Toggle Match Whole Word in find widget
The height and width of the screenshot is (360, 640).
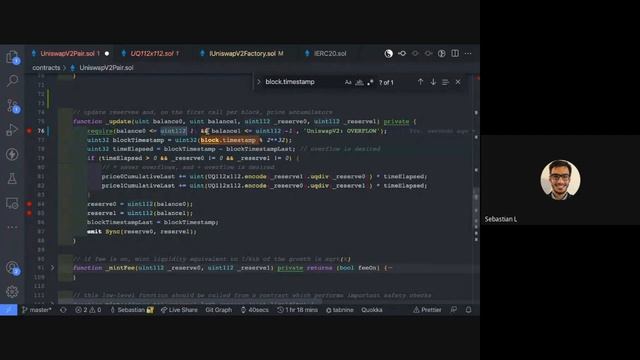click(x=359, y=82)
